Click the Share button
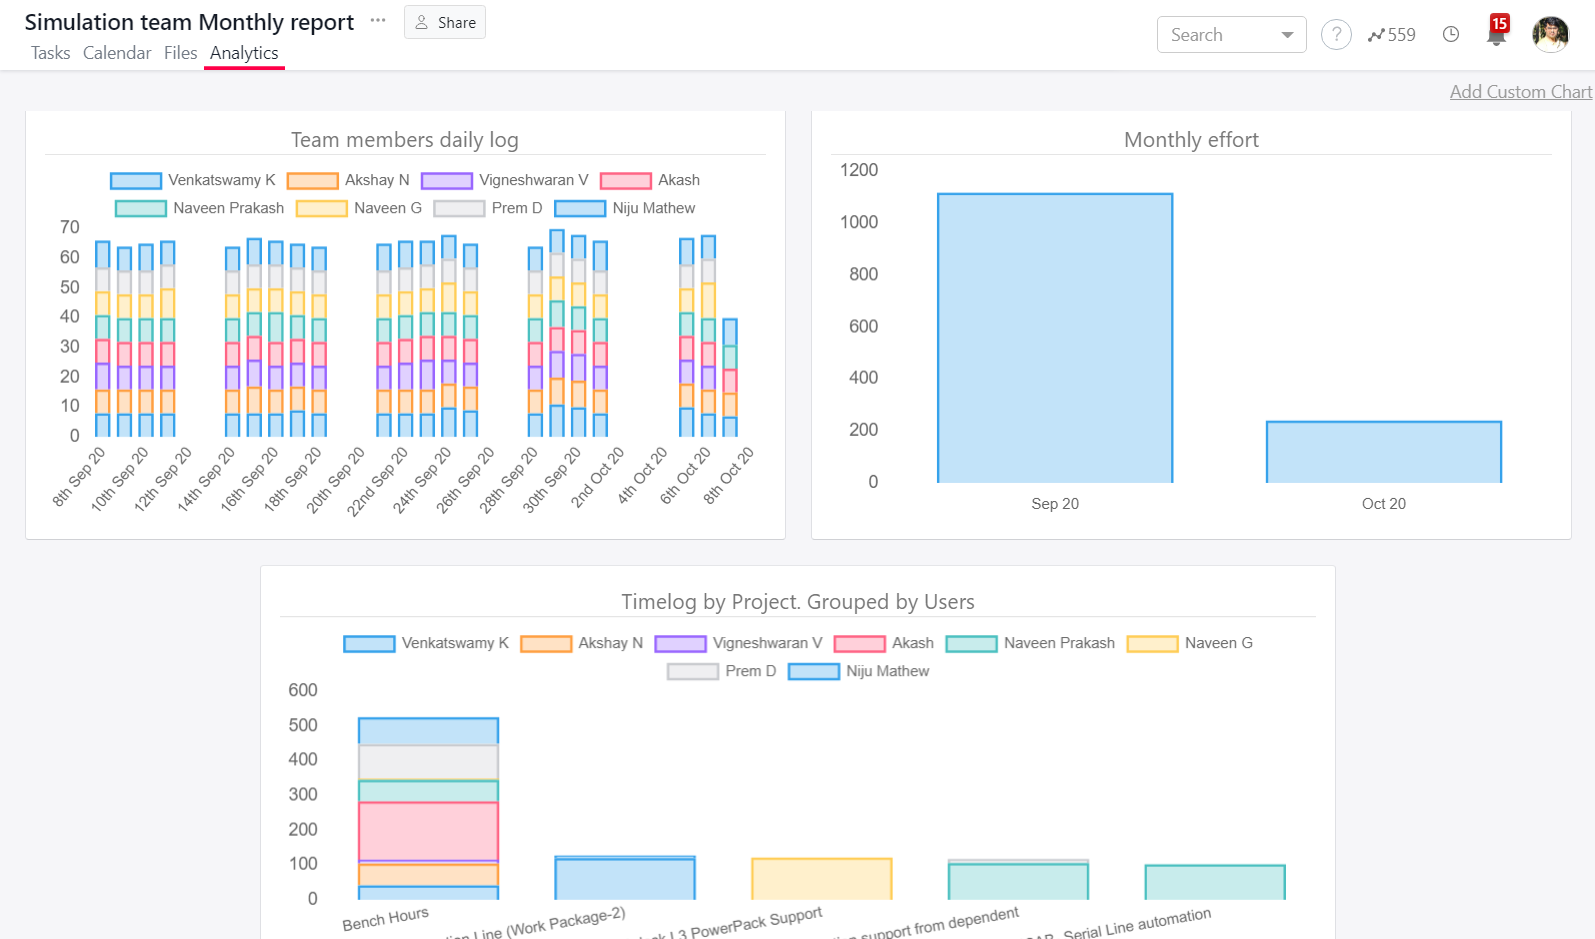The width and height of the screenshot is (1595, 939). point(445,22)
